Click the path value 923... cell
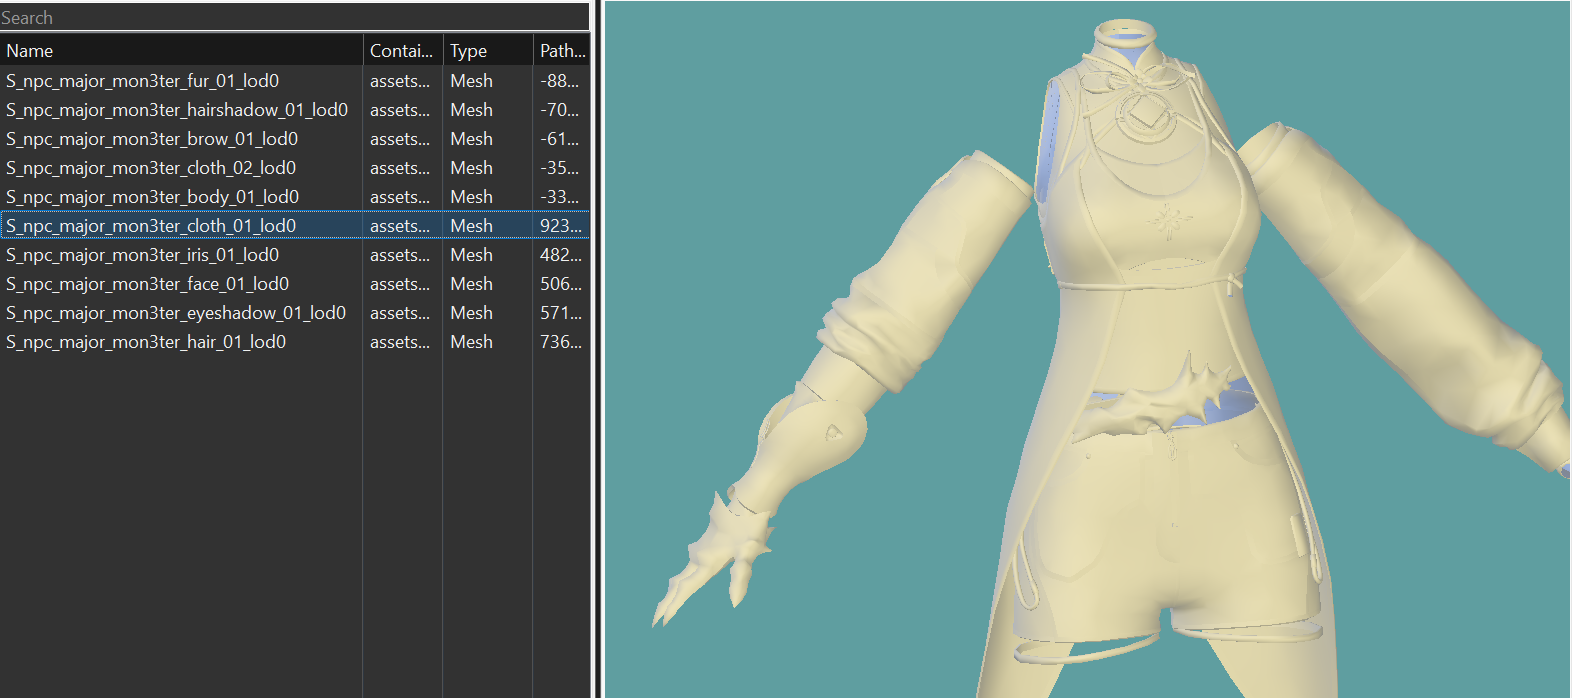1572x698 pixels. pos(561,226)
